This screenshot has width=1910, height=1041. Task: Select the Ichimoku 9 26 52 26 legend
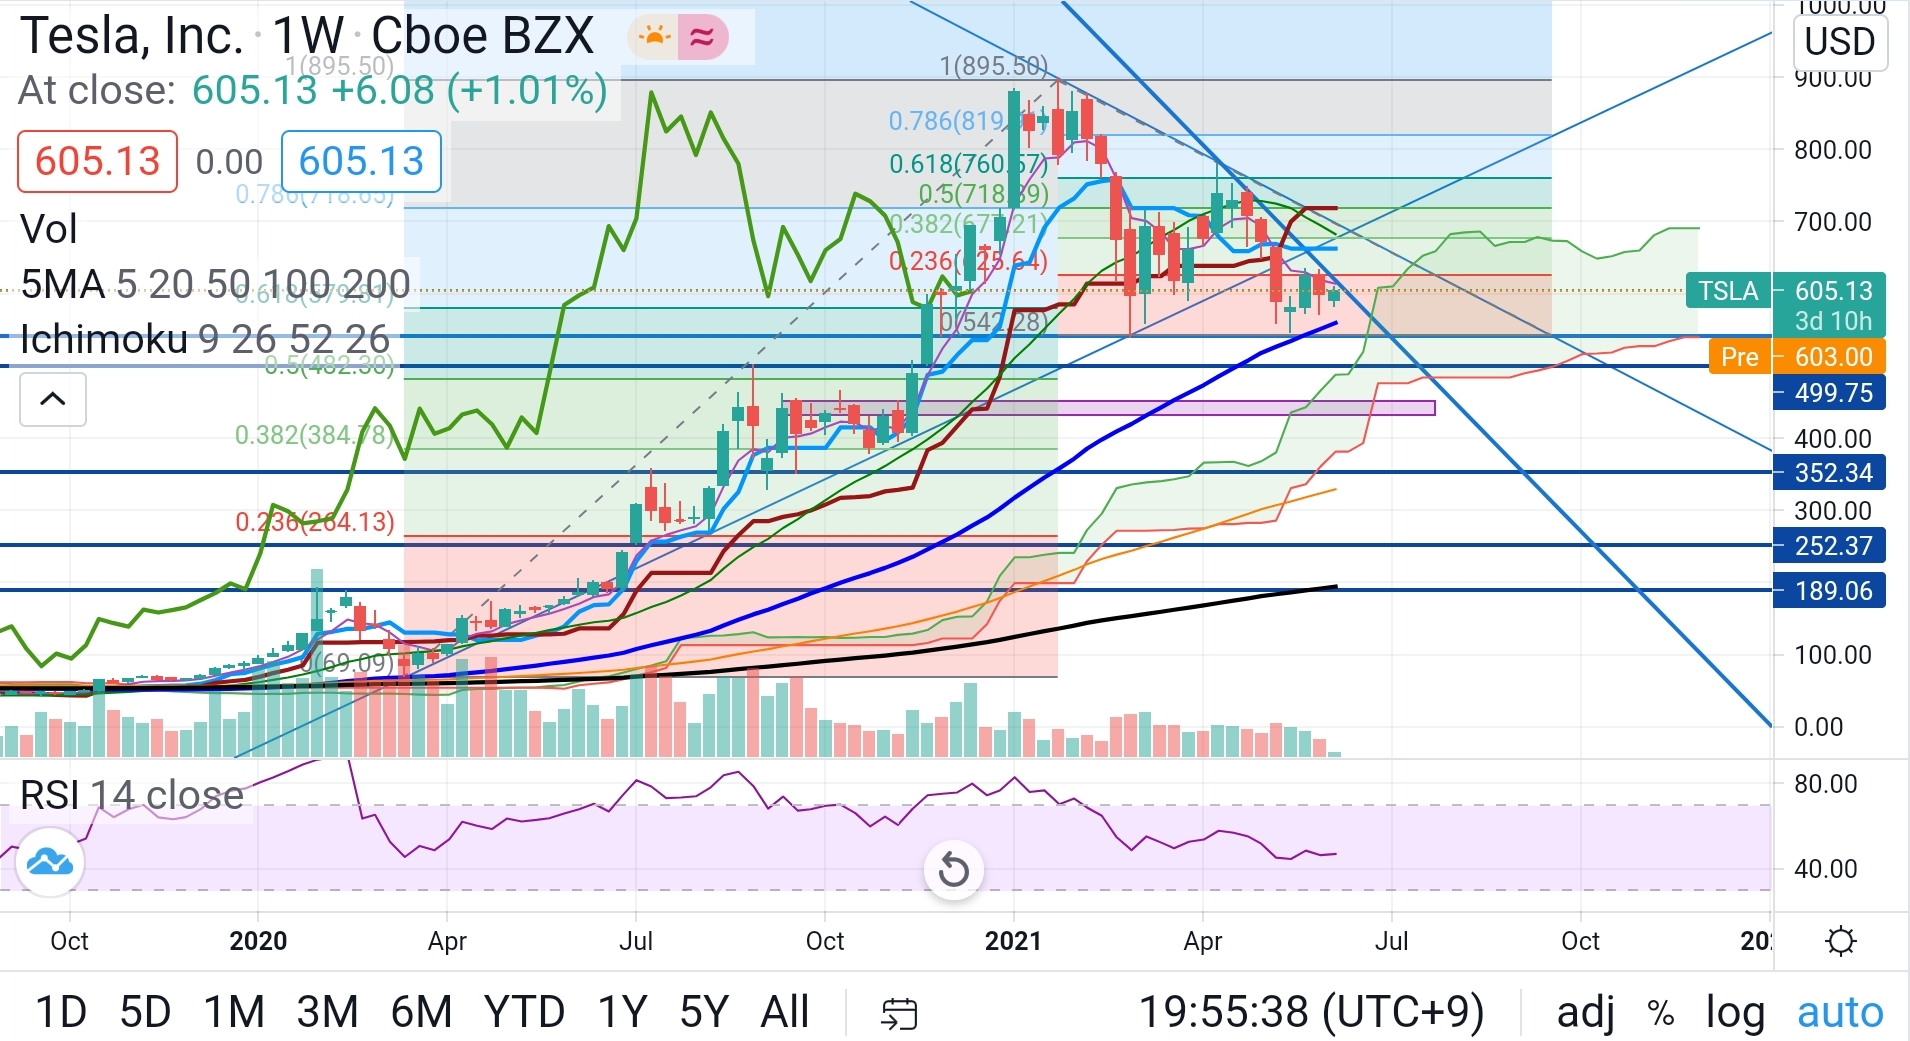(x=205, y=340)
